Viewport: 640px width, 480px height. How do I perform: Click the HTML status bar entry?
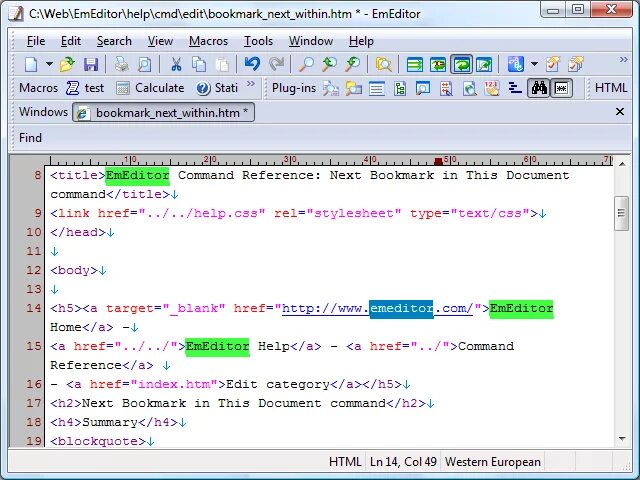click(345, 462)
